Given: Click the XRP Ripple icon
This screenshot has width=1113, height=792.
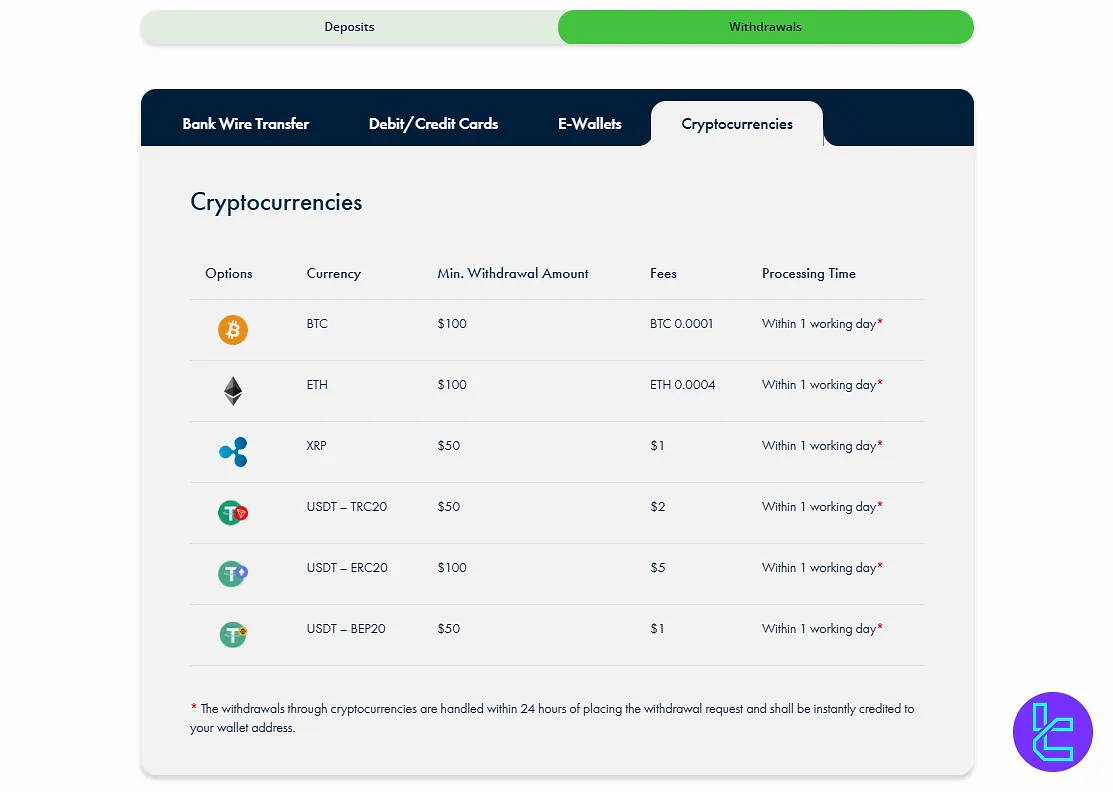Looking at the screenshot, I should [x=233, y=452].
